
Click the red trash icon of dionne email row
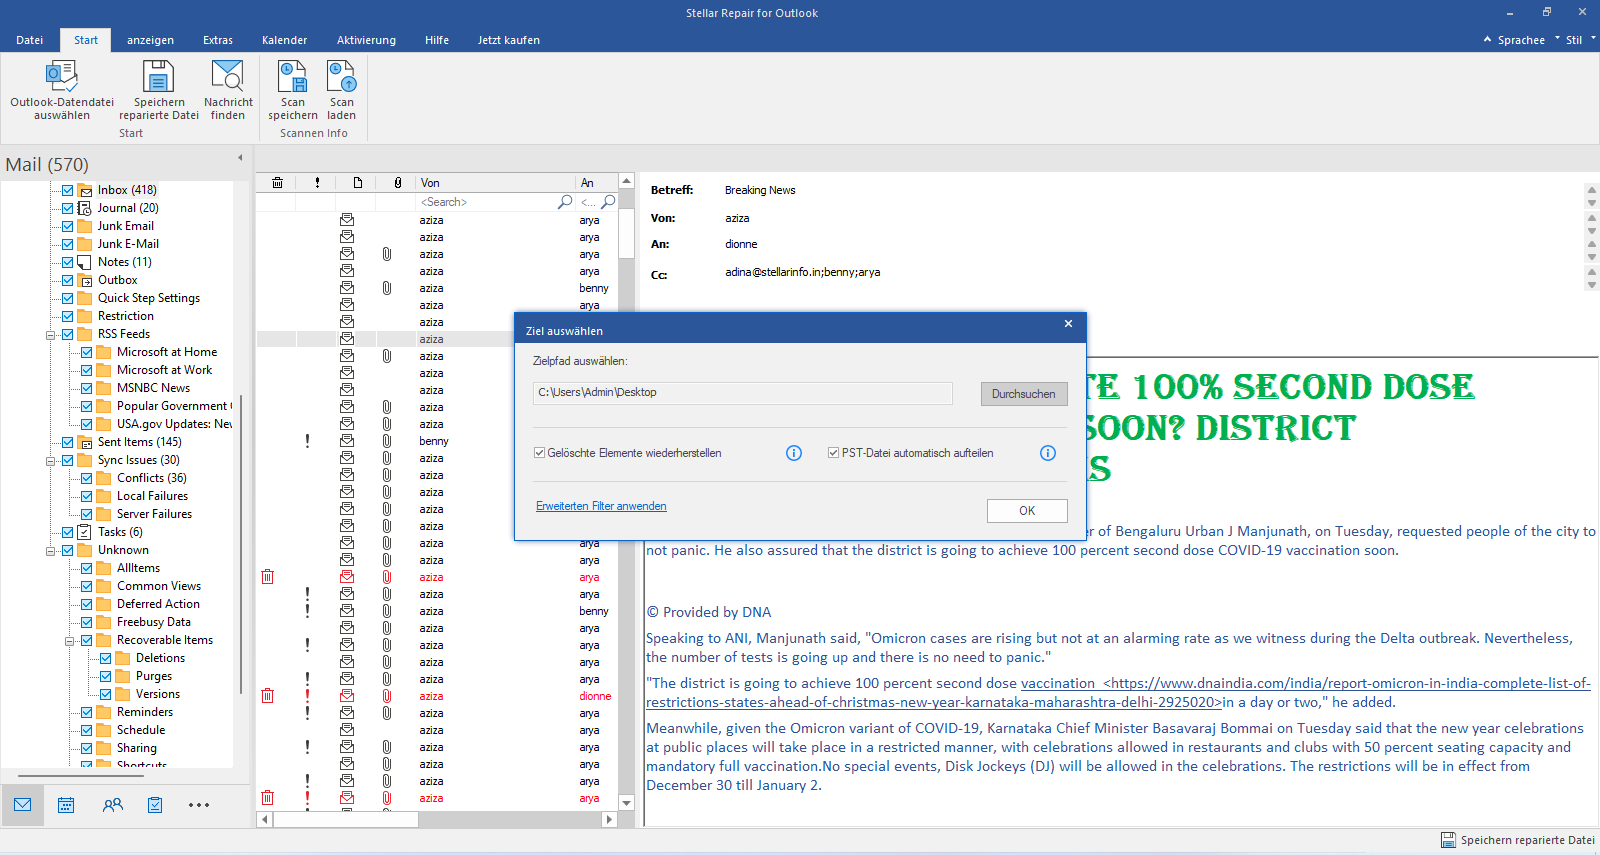click(x=267, y=696)
